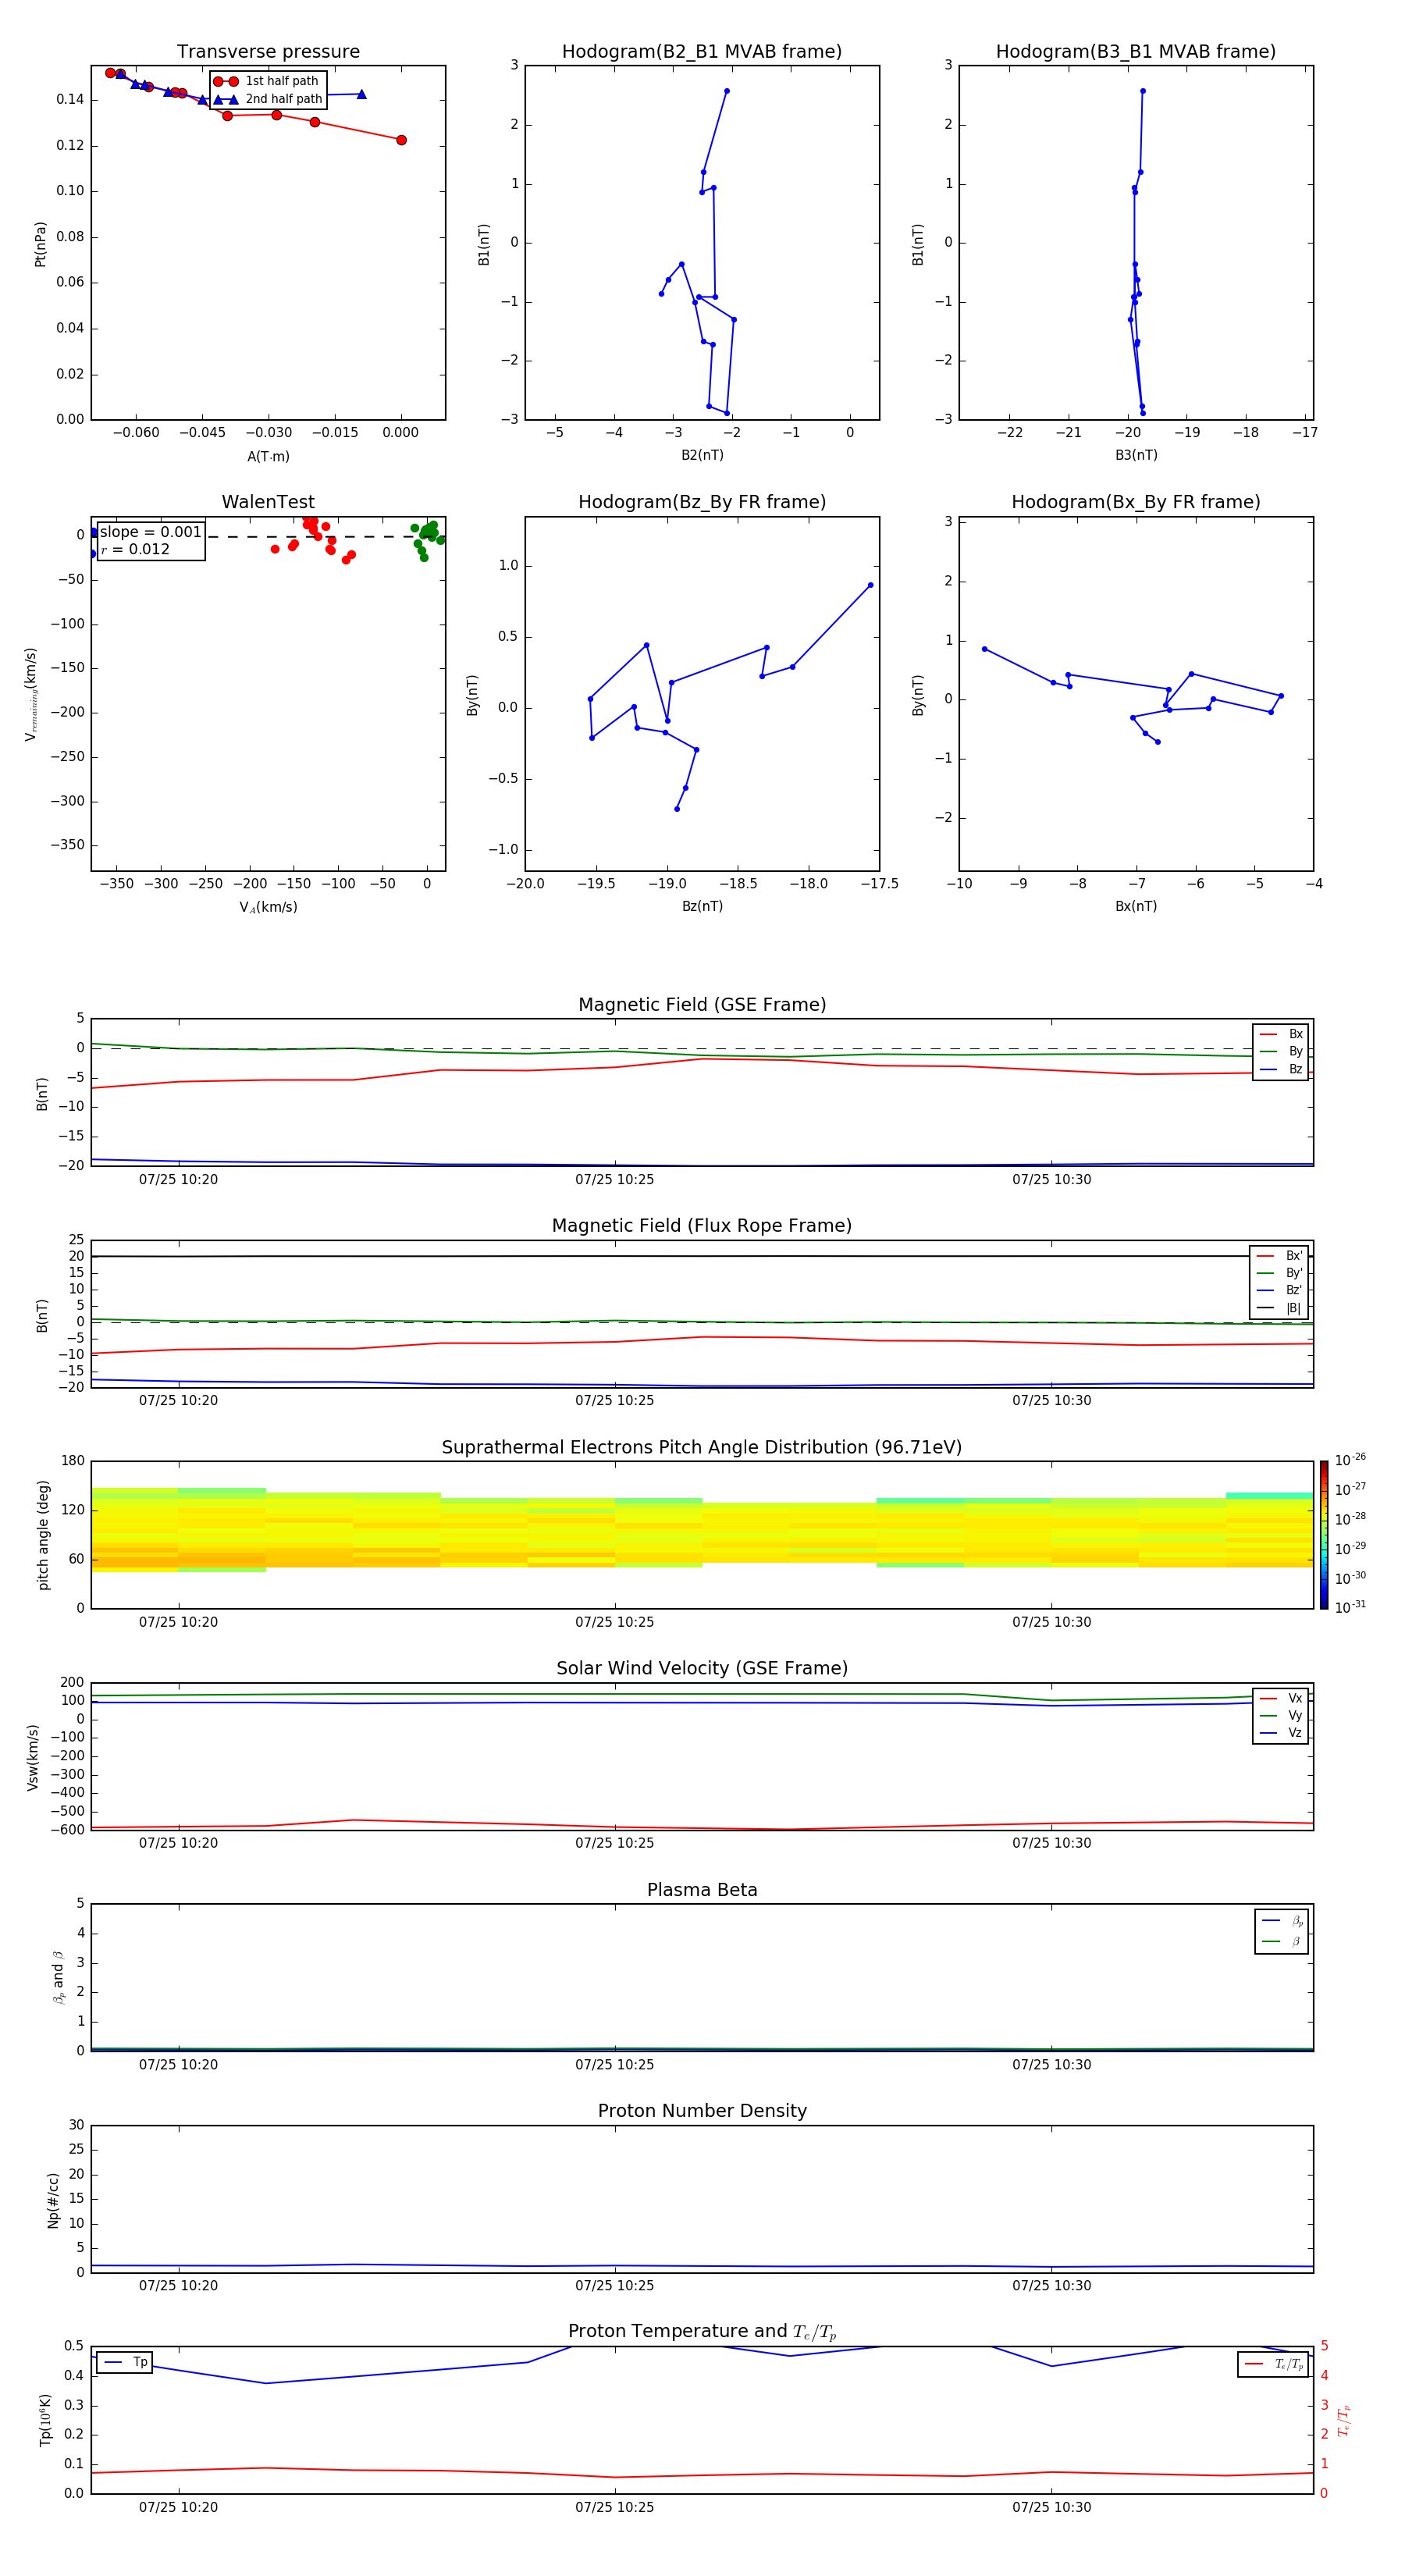
Task: Click '07/25 10:30' tick on Proton Density plot
Action: tap(1051, 2286)
